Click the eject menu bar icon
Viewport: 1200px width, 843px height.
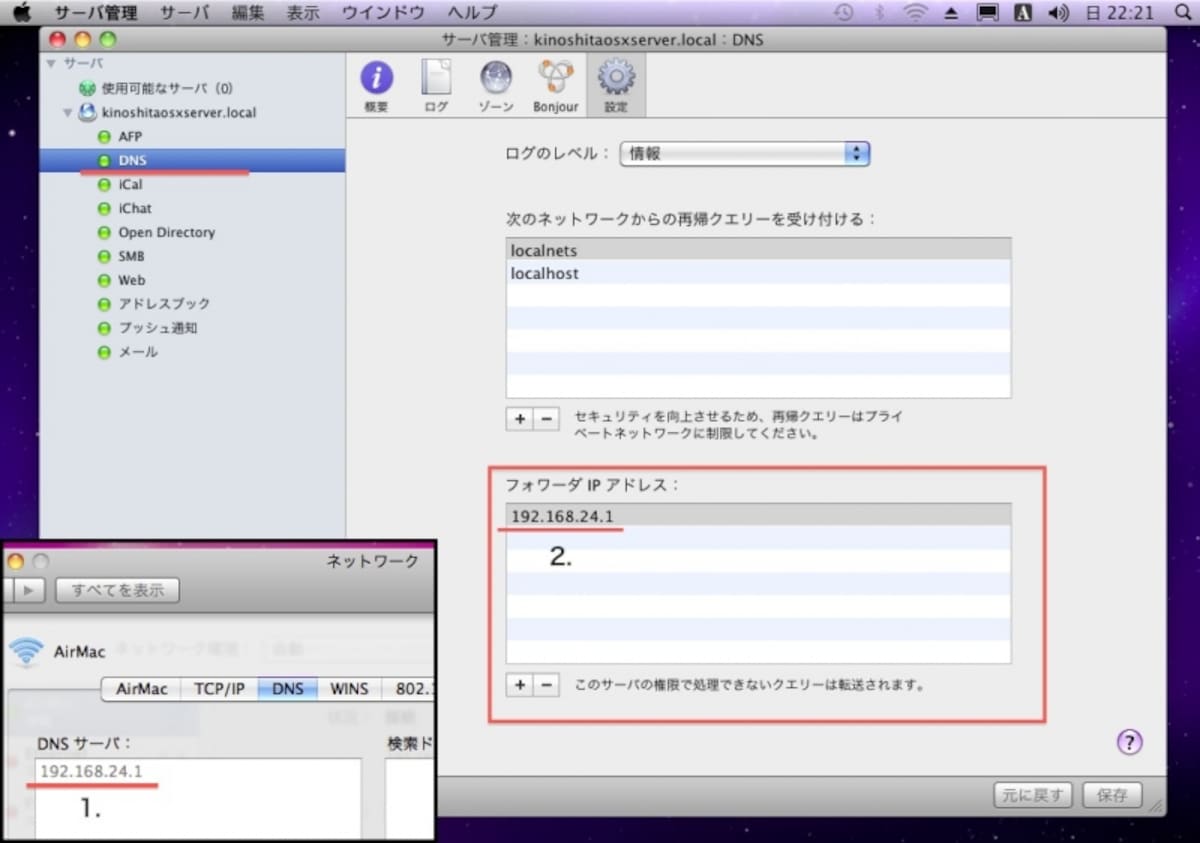point(952,13)
